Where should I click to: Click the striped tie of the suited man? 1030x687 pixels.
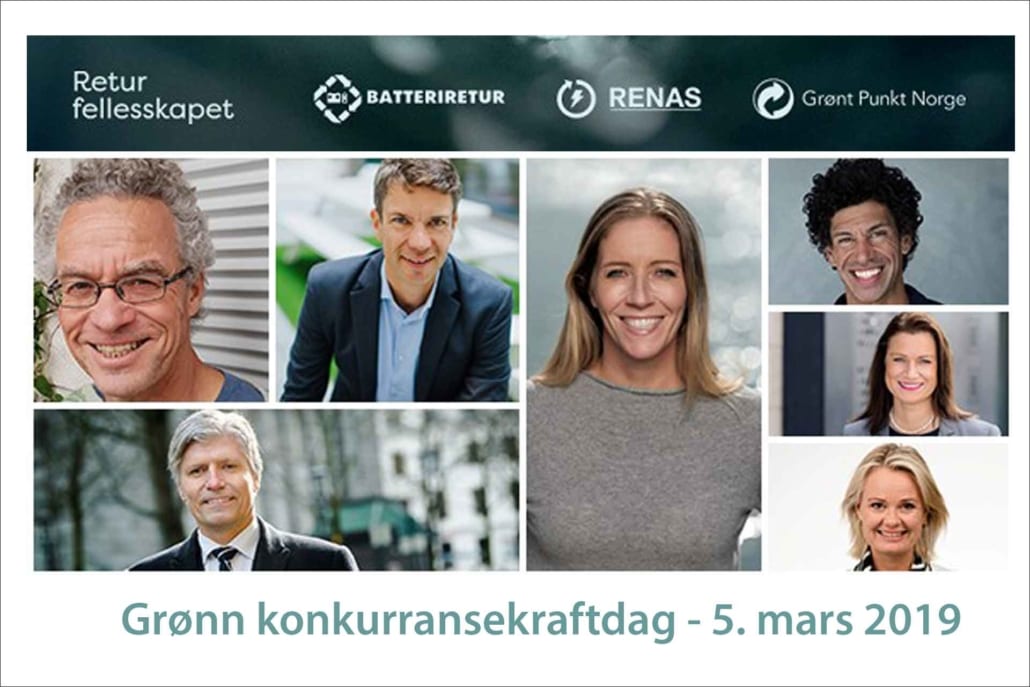pyautogui.click(x=223, y=558)
